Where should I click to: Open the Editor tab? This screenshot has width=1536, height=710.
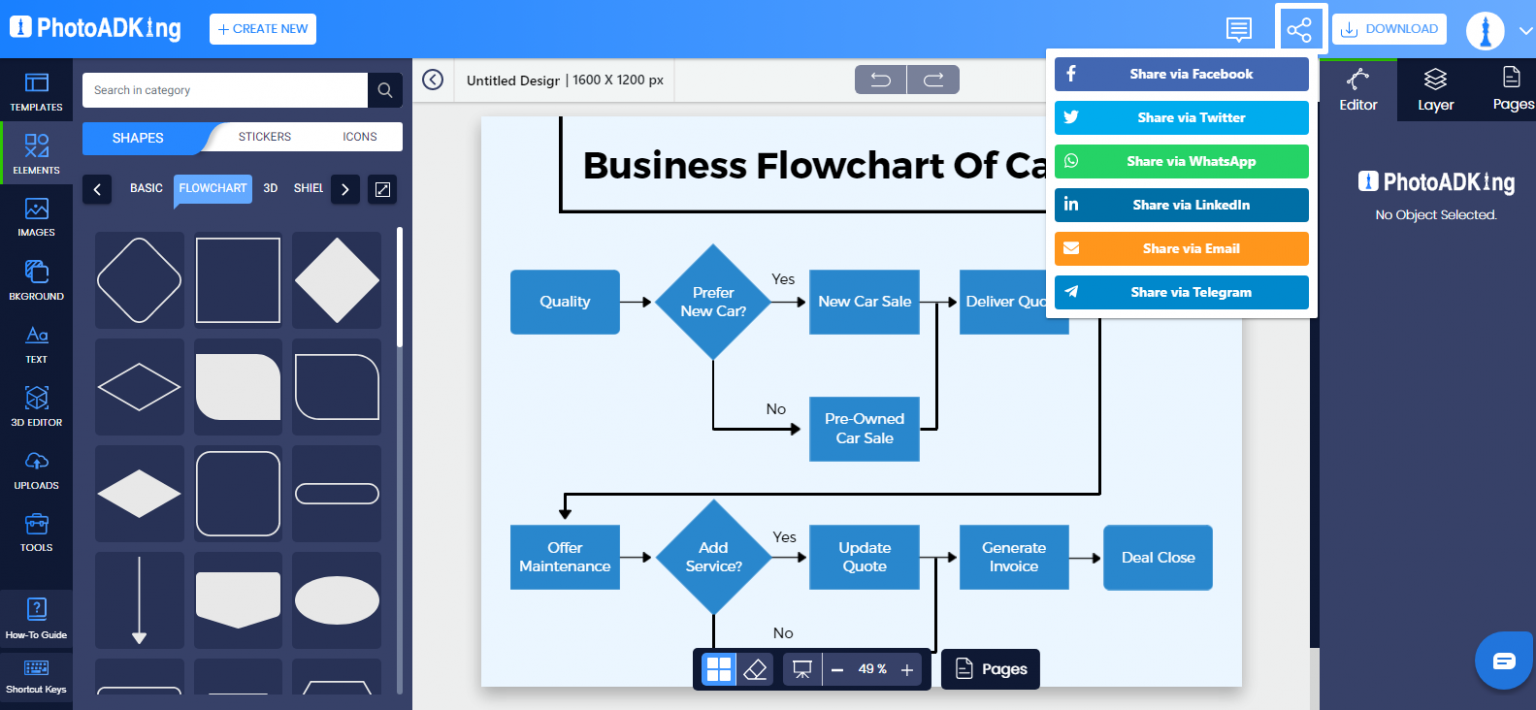(1358, 90)
